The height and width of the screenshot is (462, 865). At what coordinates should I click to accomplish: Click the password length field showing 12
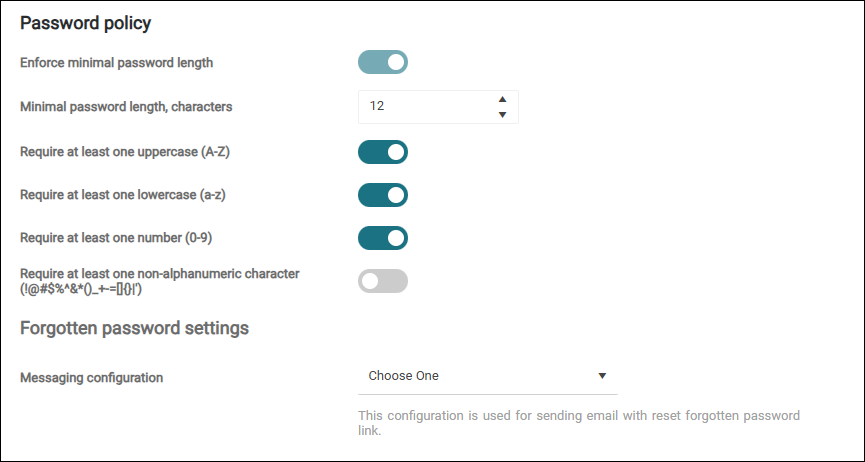tap(425, 106)
